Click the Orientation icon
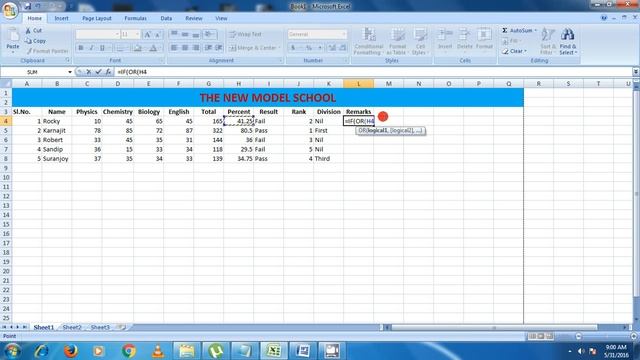Image resolution: width=640 pixels, height=360 pixels. point(209,34)
